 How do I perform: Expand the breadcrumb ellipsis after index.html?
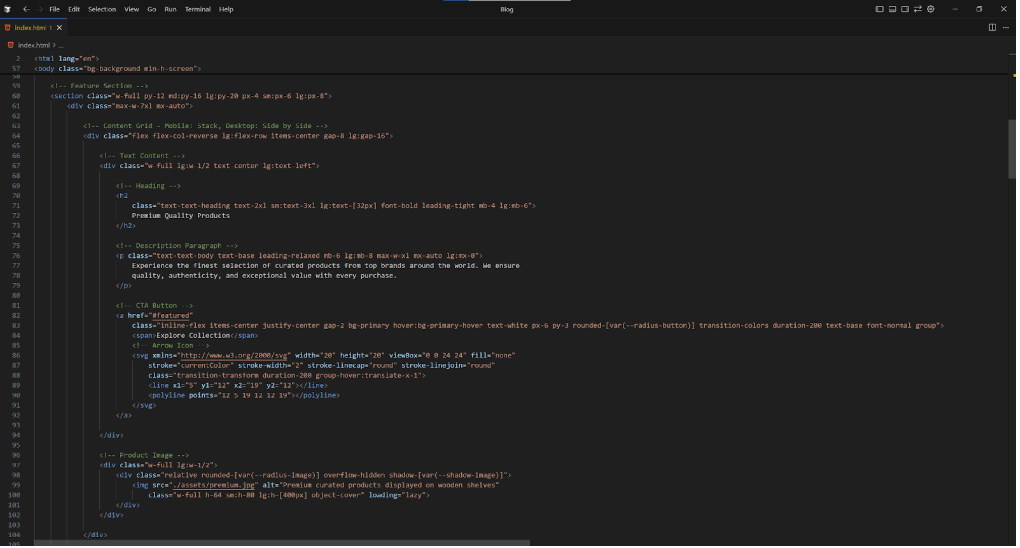(x=60, y=45)
